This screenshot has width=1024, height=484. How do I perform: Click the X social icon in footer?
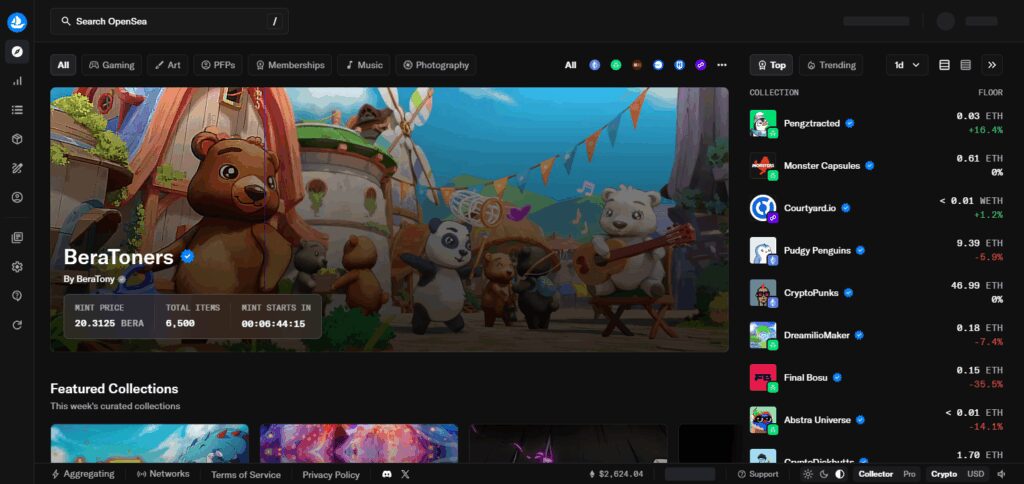[x=406, y=474]
